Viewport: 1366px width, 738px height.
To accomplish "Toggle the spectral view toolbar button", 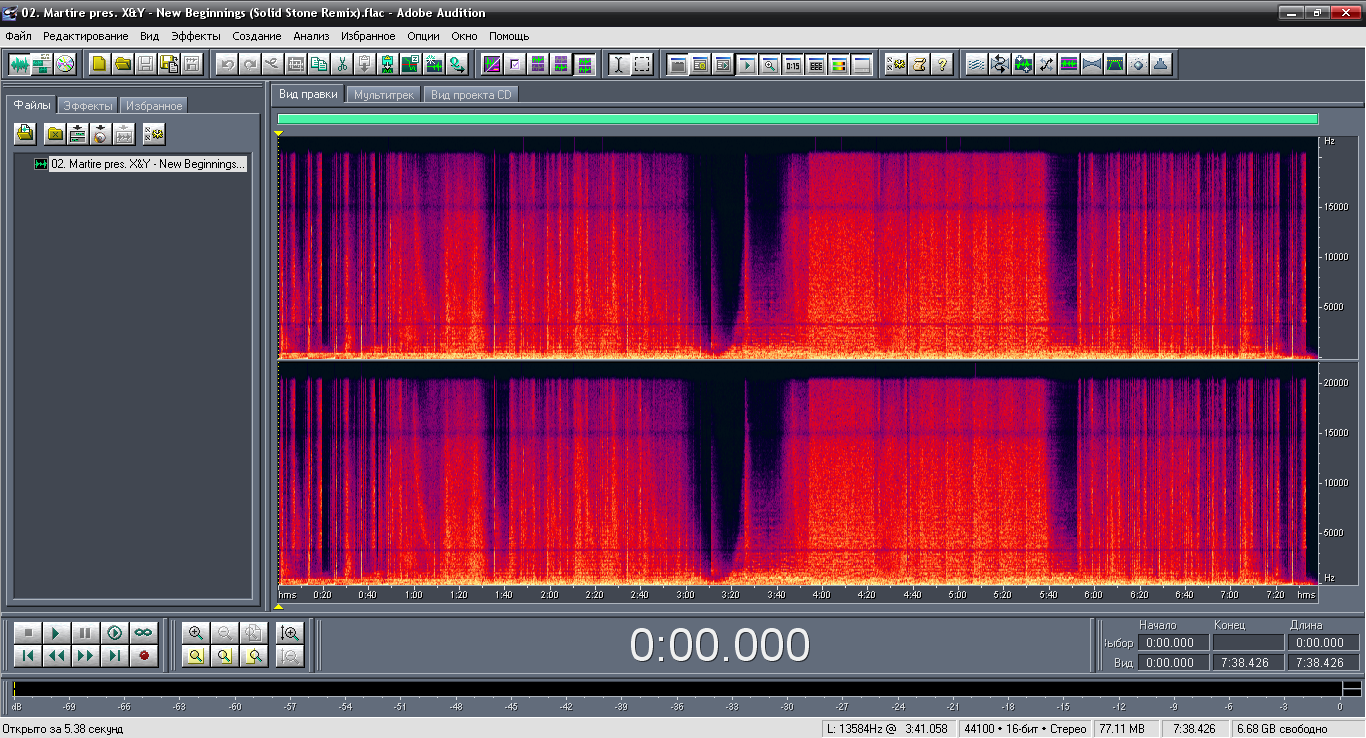I will click(492, 65).
